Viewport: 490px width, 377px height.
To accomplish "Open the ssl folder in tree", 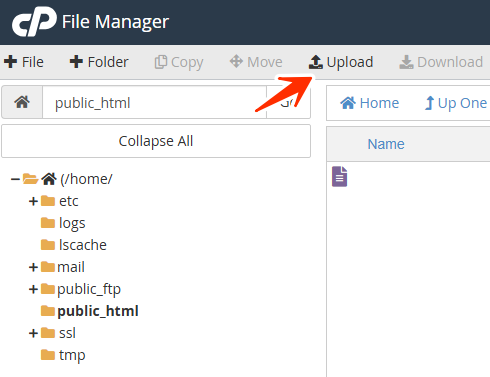I will 67,333.
